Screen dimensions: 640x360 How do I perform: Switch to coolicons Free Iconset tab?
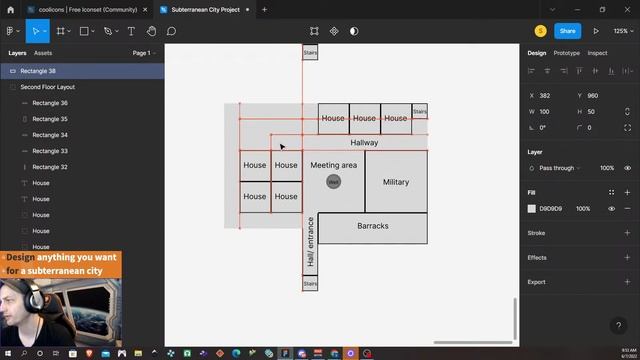88,10
